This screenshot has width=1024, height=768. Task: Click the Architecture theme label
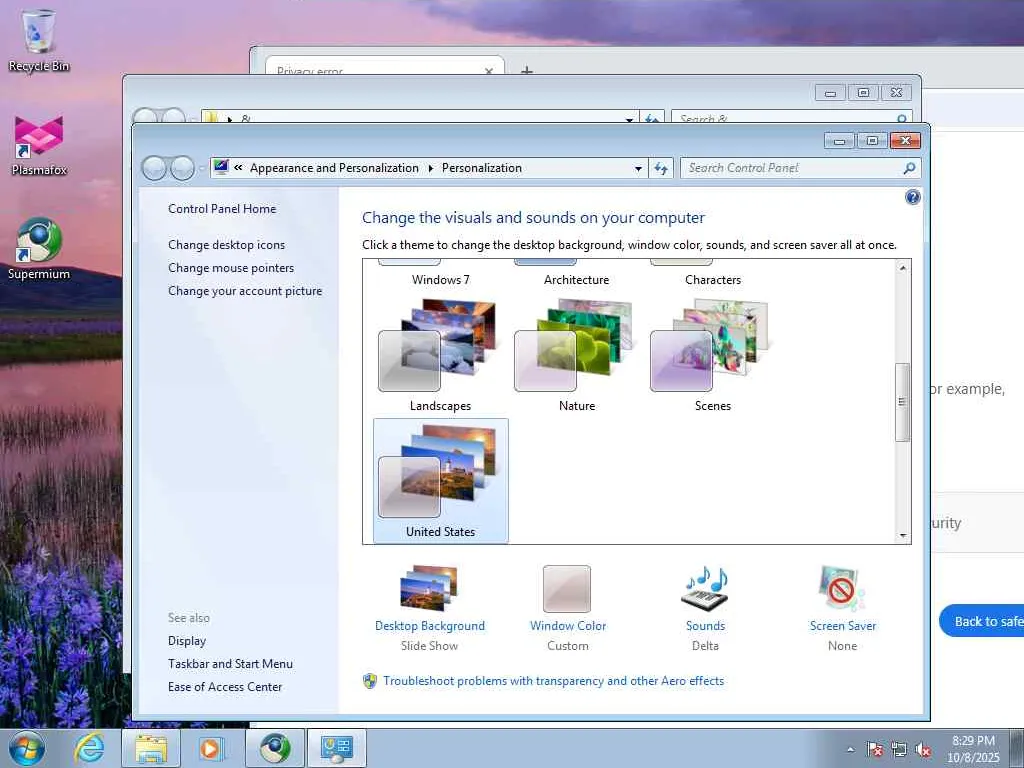point(577,280)
